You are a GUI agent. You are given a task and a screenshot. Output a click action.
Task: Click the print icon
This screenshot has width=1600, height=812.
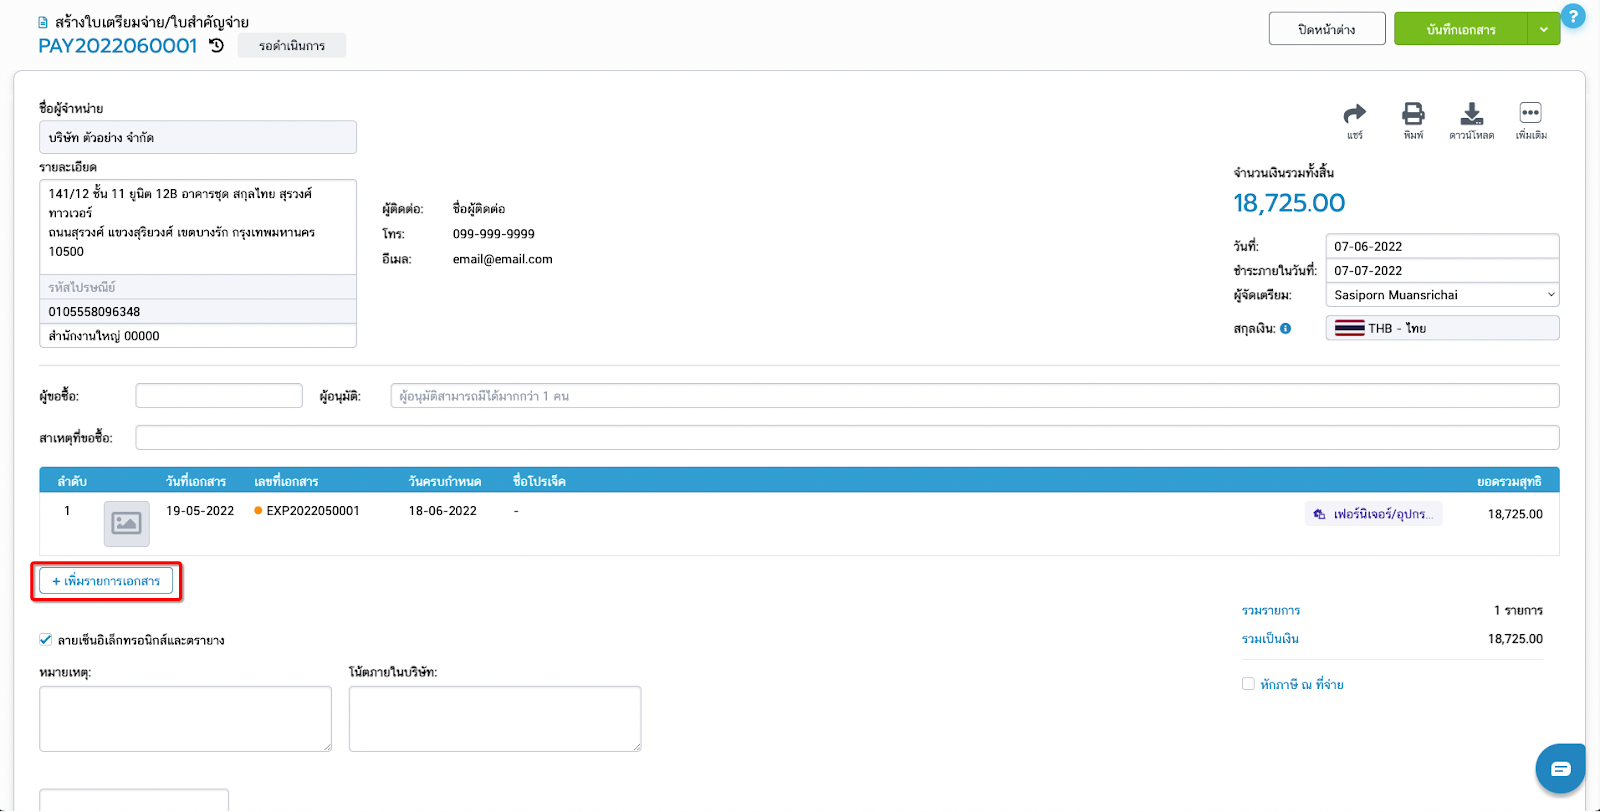tap(1413, 114)
